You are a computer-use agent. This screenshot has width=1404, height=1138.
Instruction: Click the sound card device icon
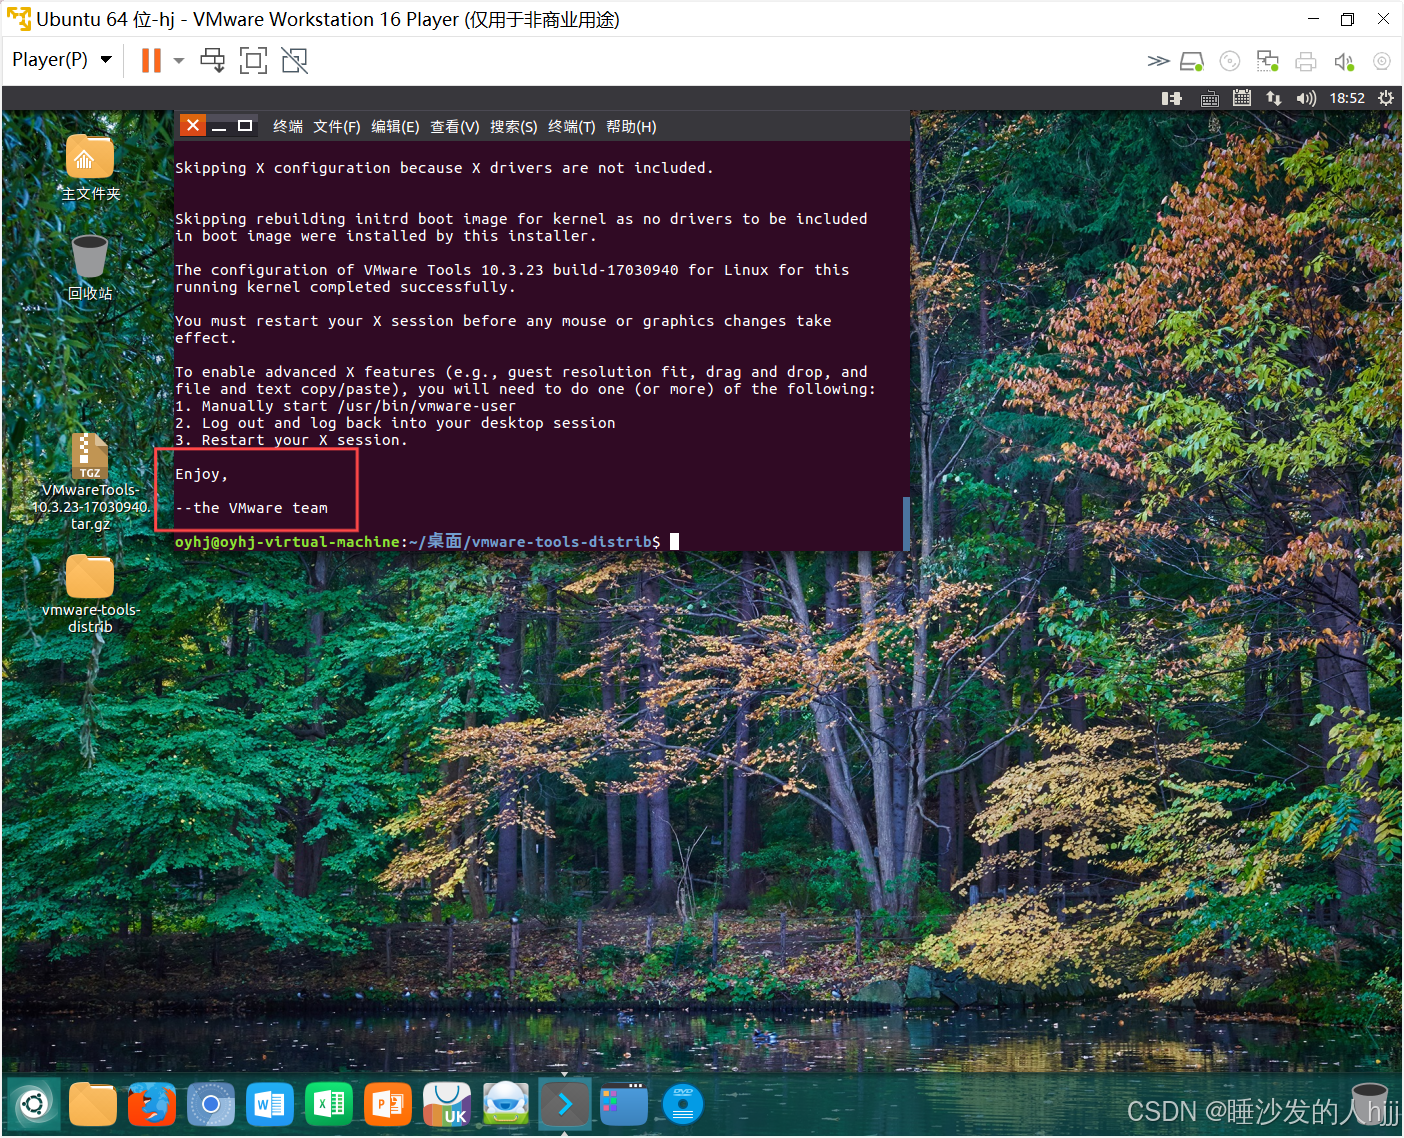pyautogui.click(x=1344, y=62)
